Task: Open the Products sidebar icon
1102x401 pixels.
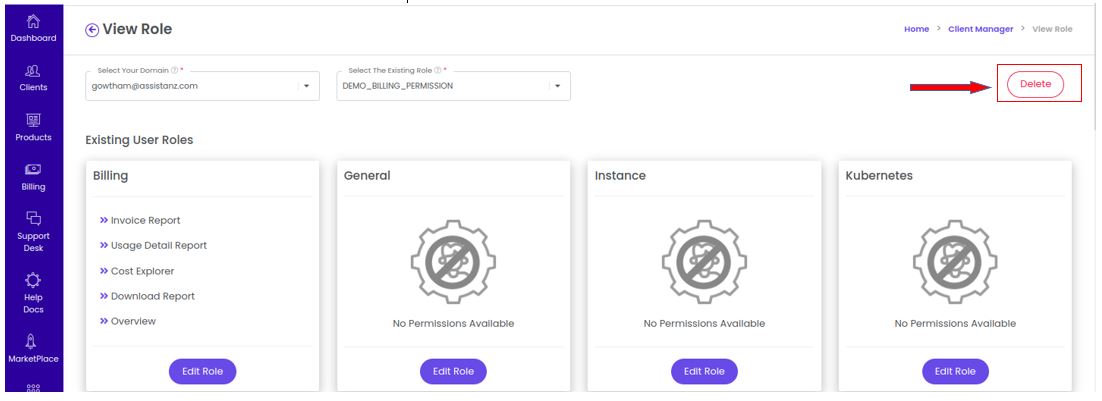Action: point(33,120)
